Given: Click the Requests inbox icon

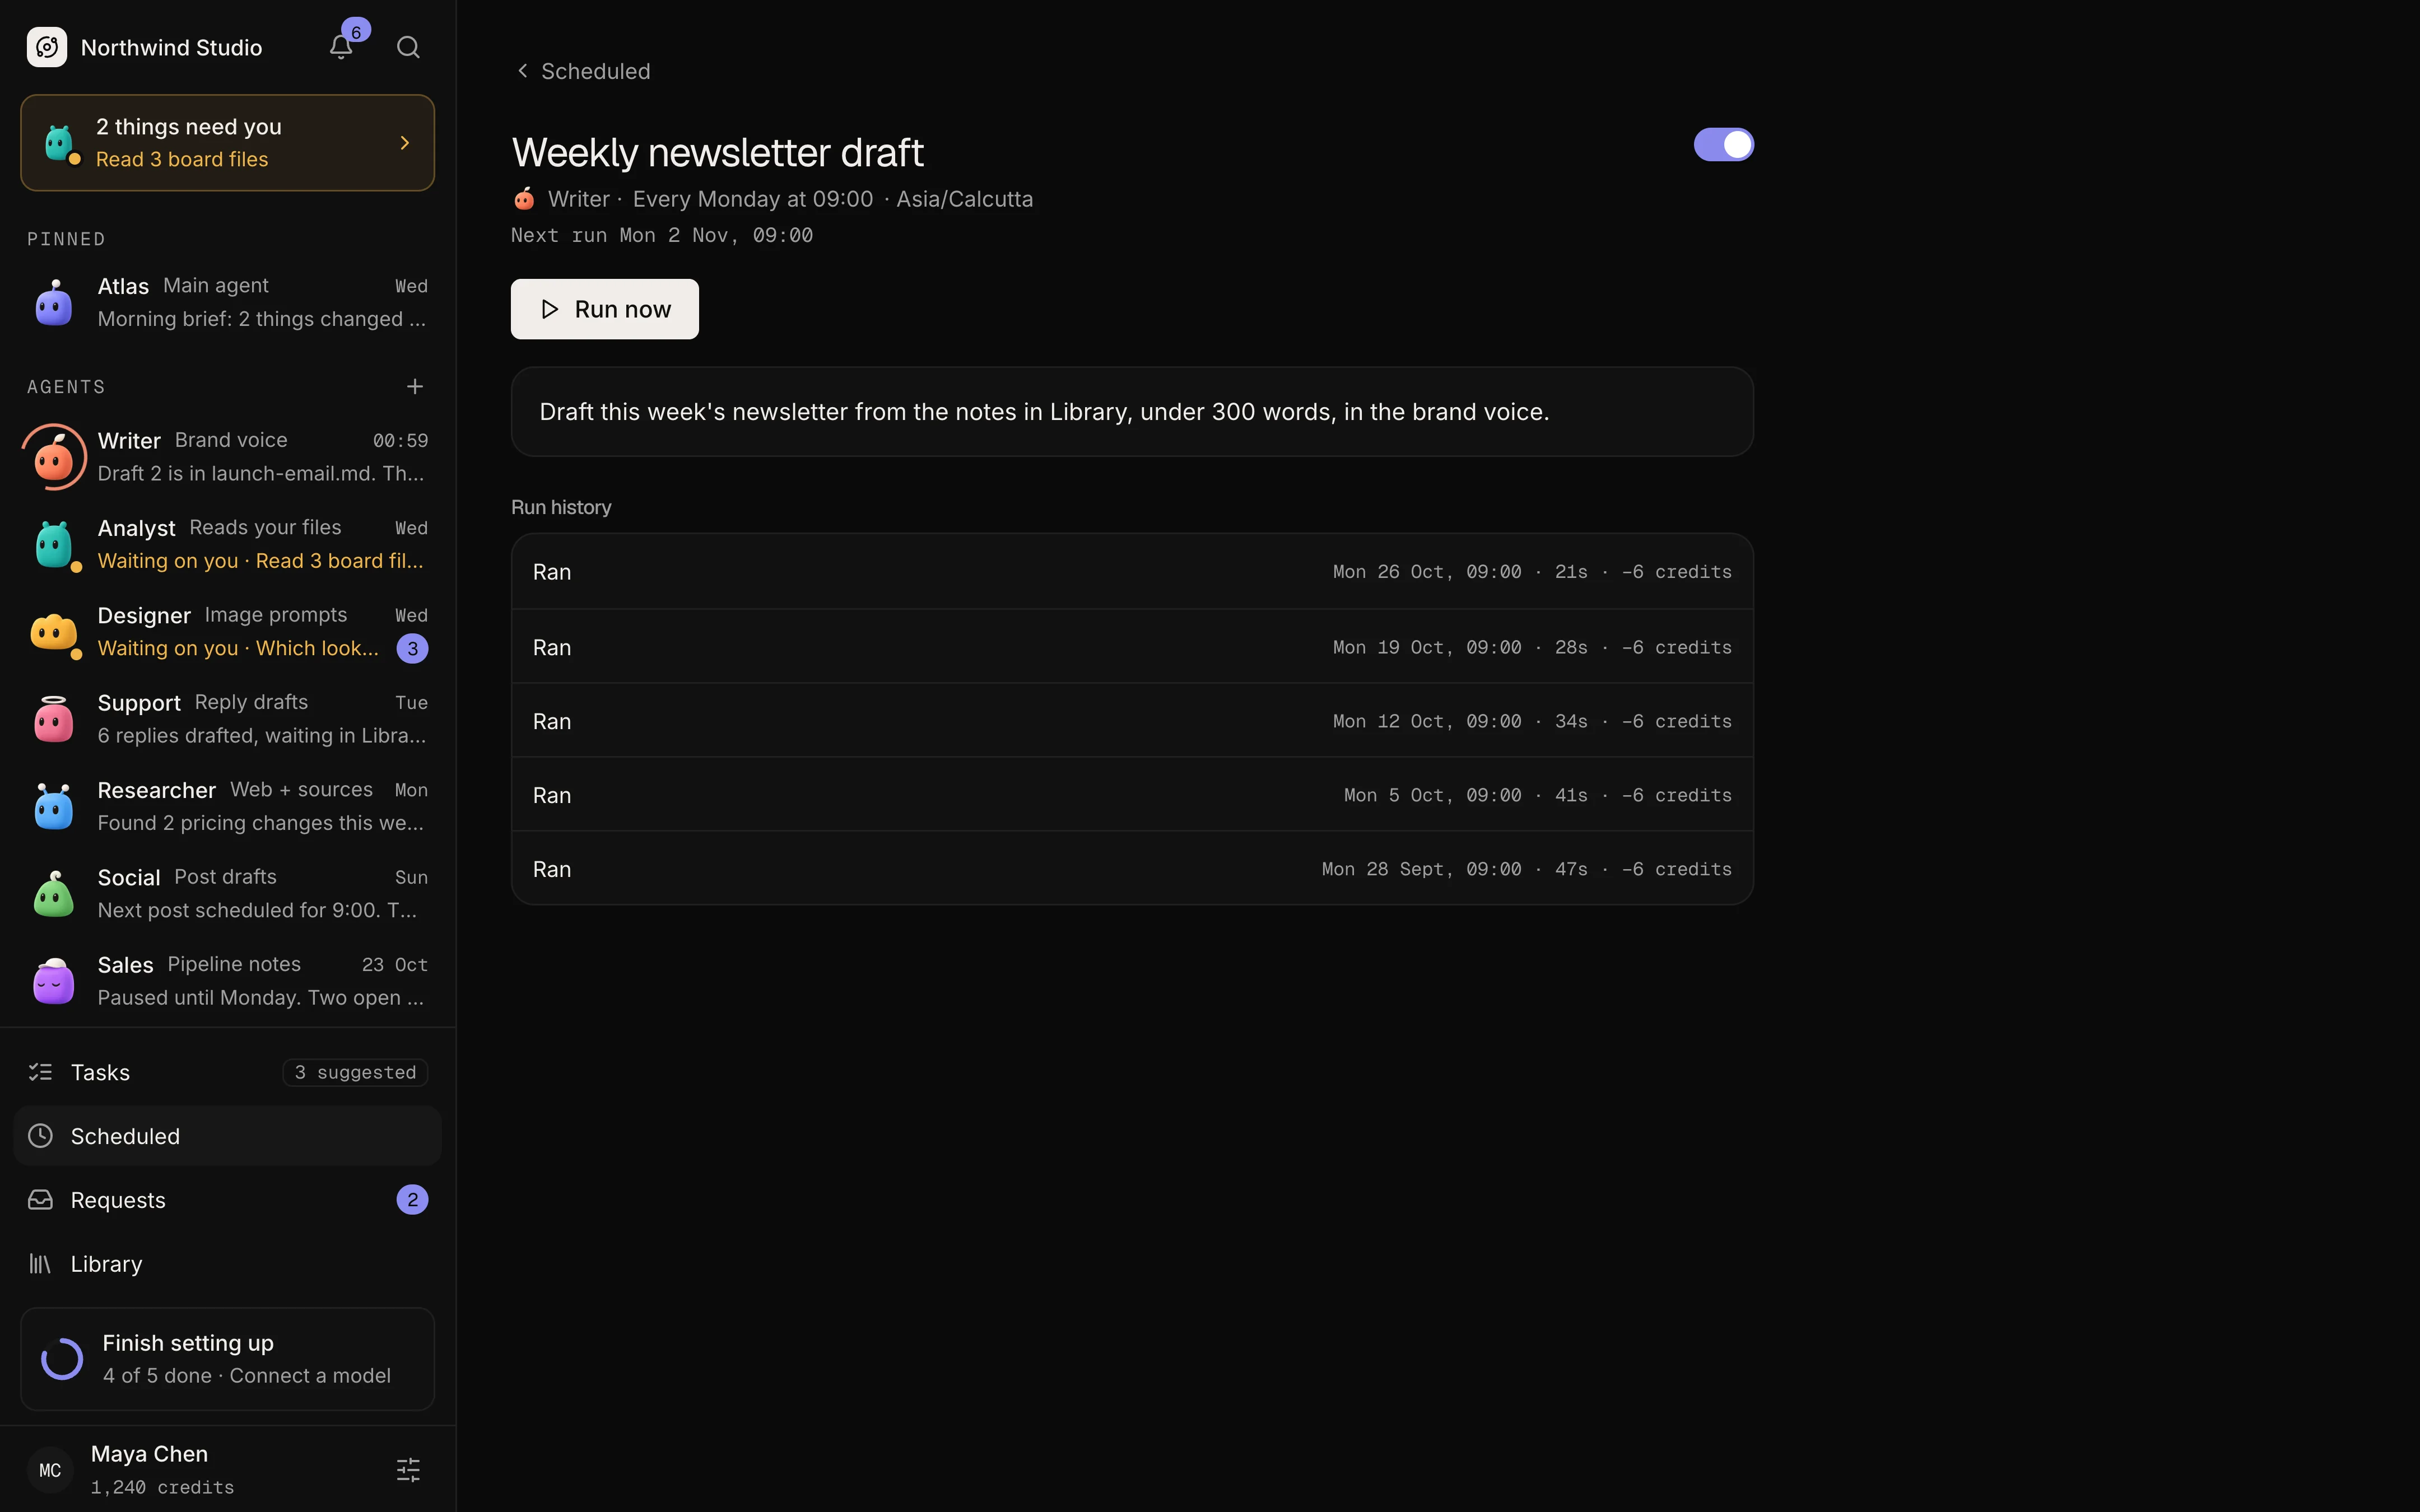Looking at the screenshot, I should (40, 1200).
